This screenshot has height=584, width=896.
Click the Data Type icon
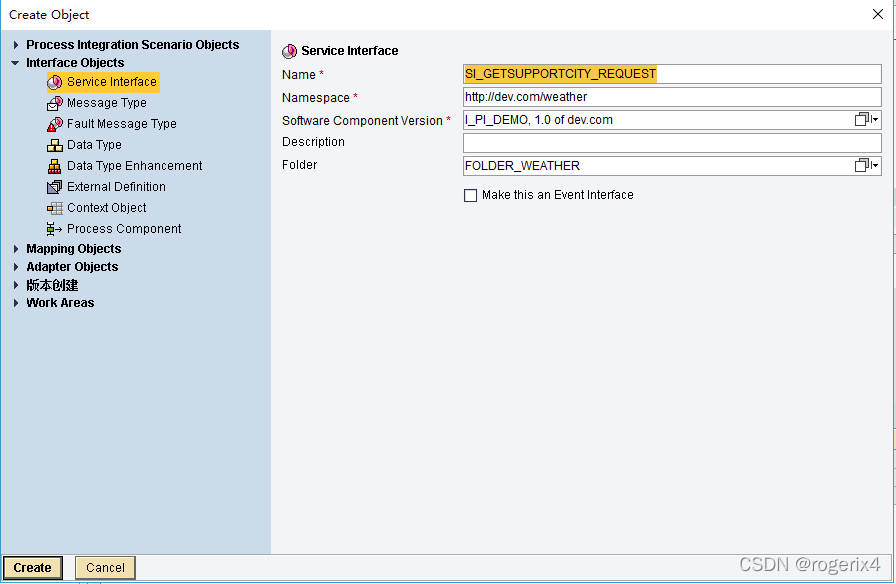click(x=55, y=145)
